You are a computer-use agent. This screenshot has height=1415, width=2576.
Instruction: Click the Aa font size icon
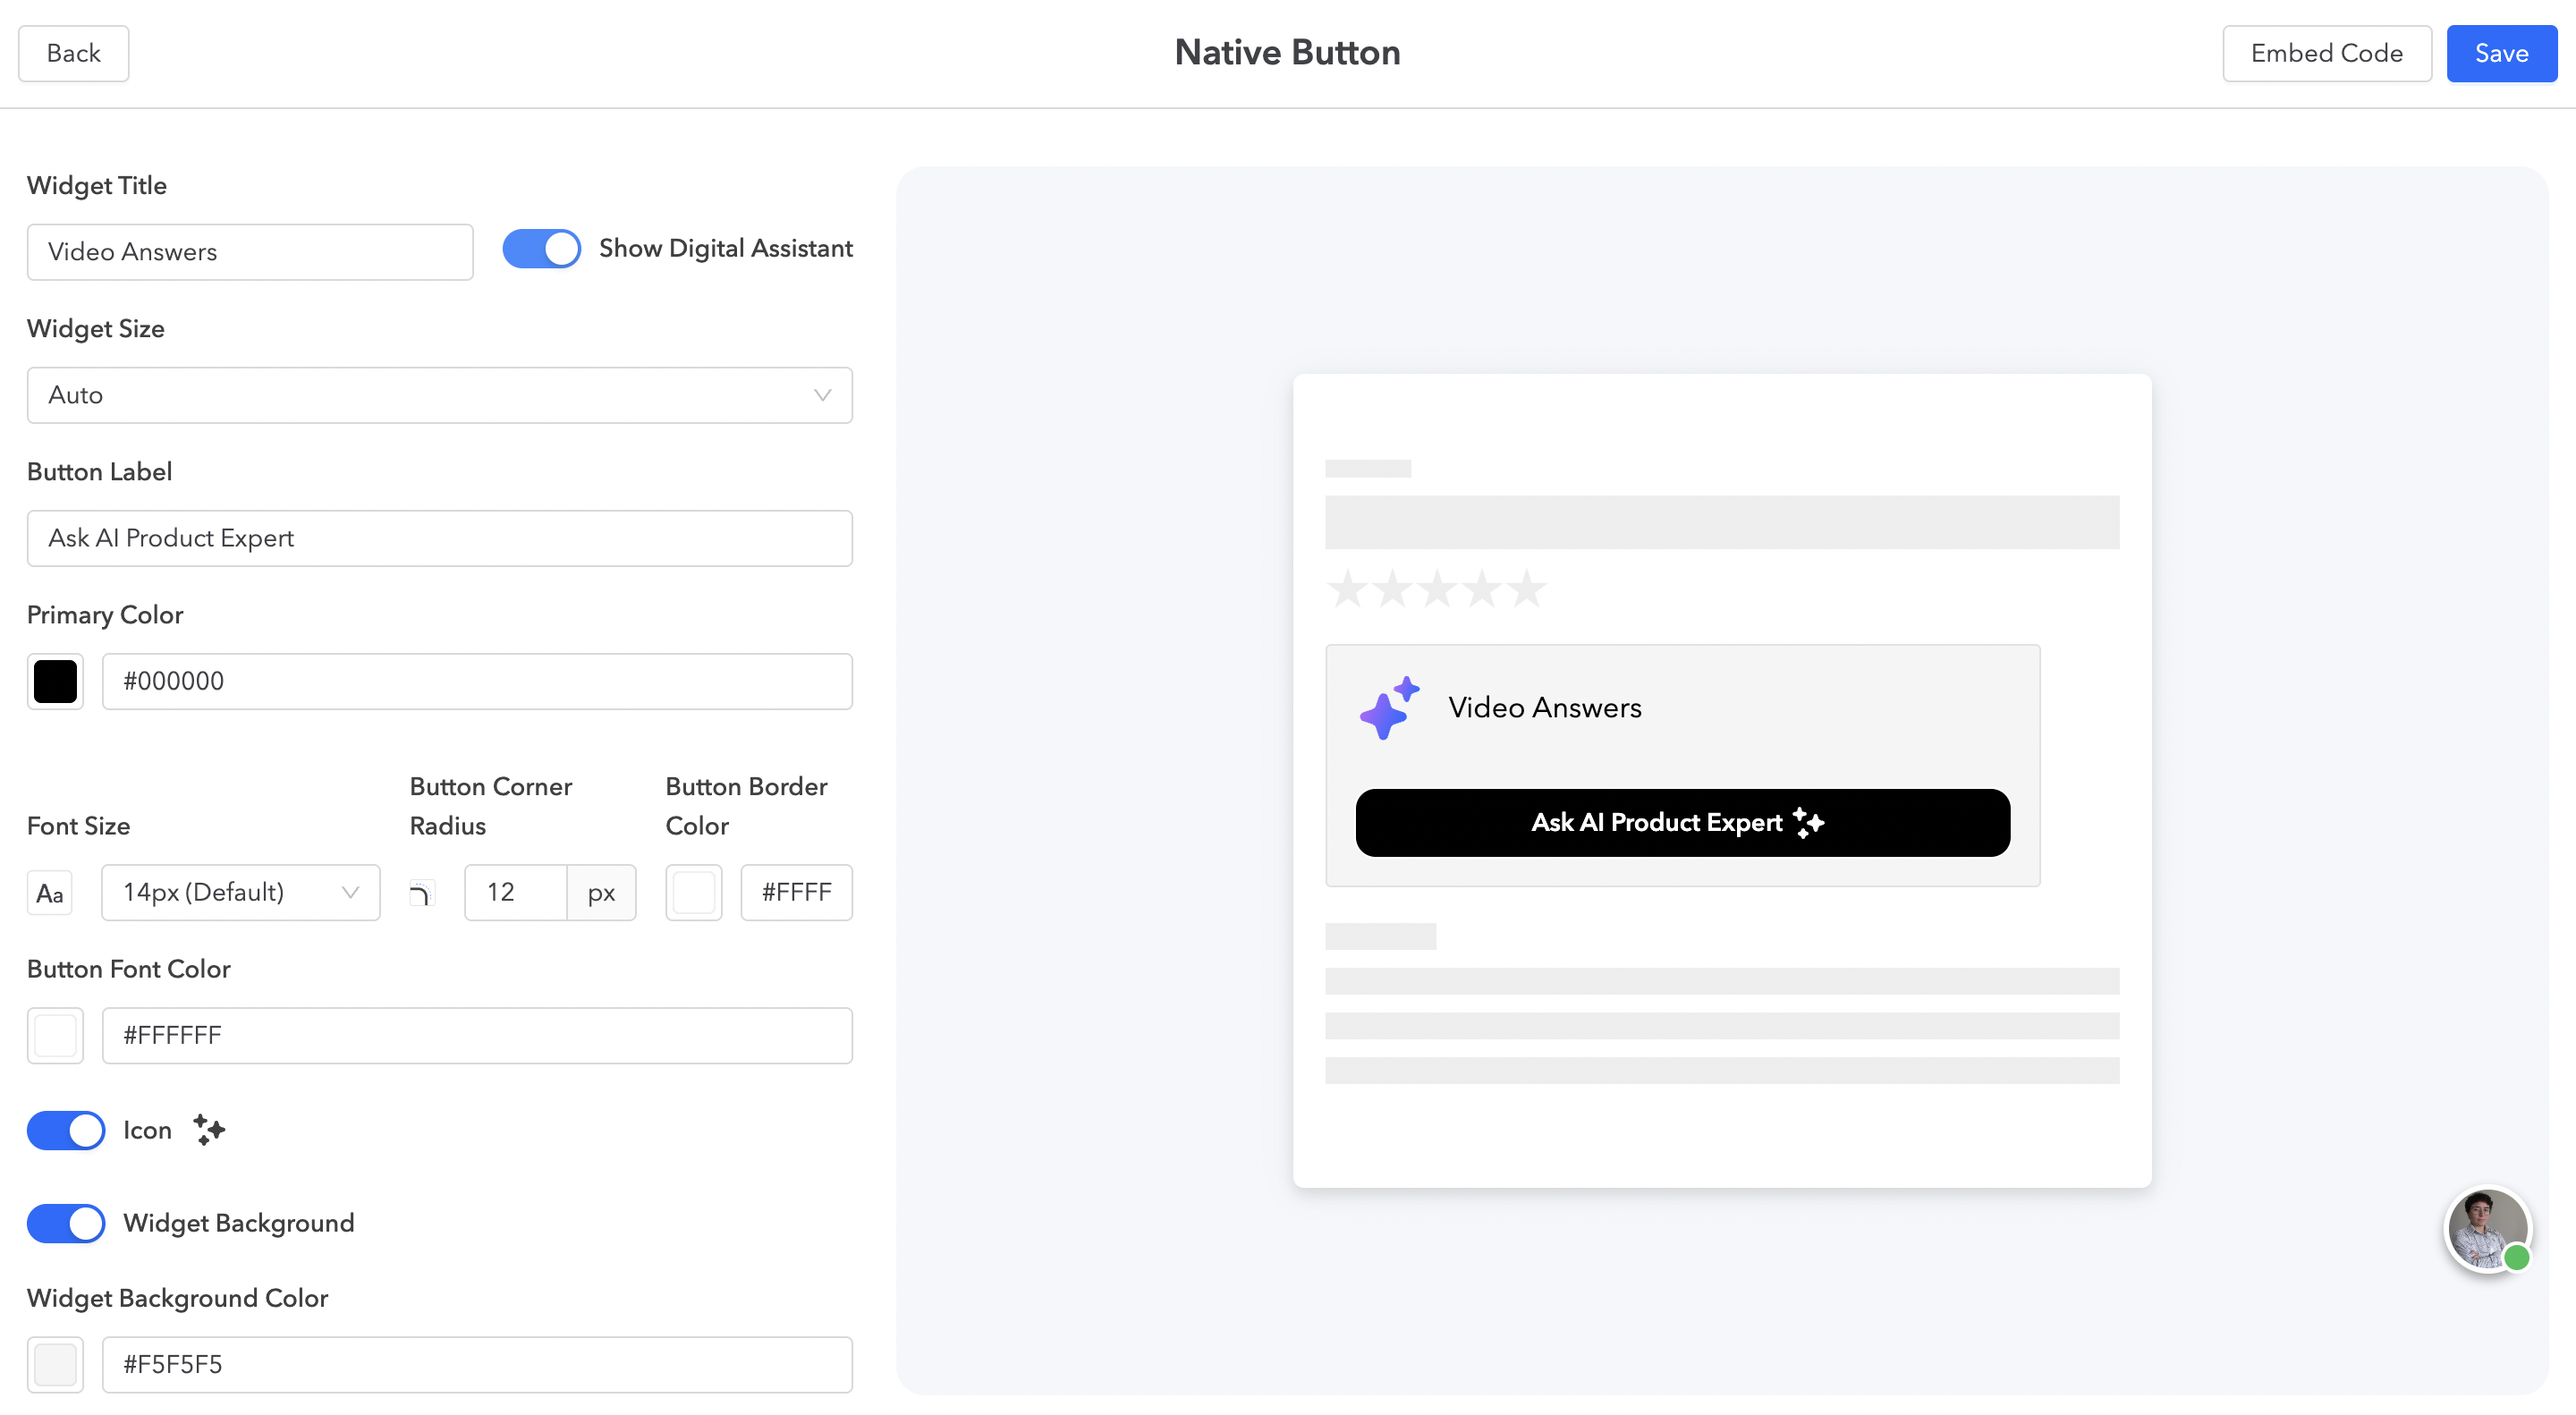coord(50,893)
